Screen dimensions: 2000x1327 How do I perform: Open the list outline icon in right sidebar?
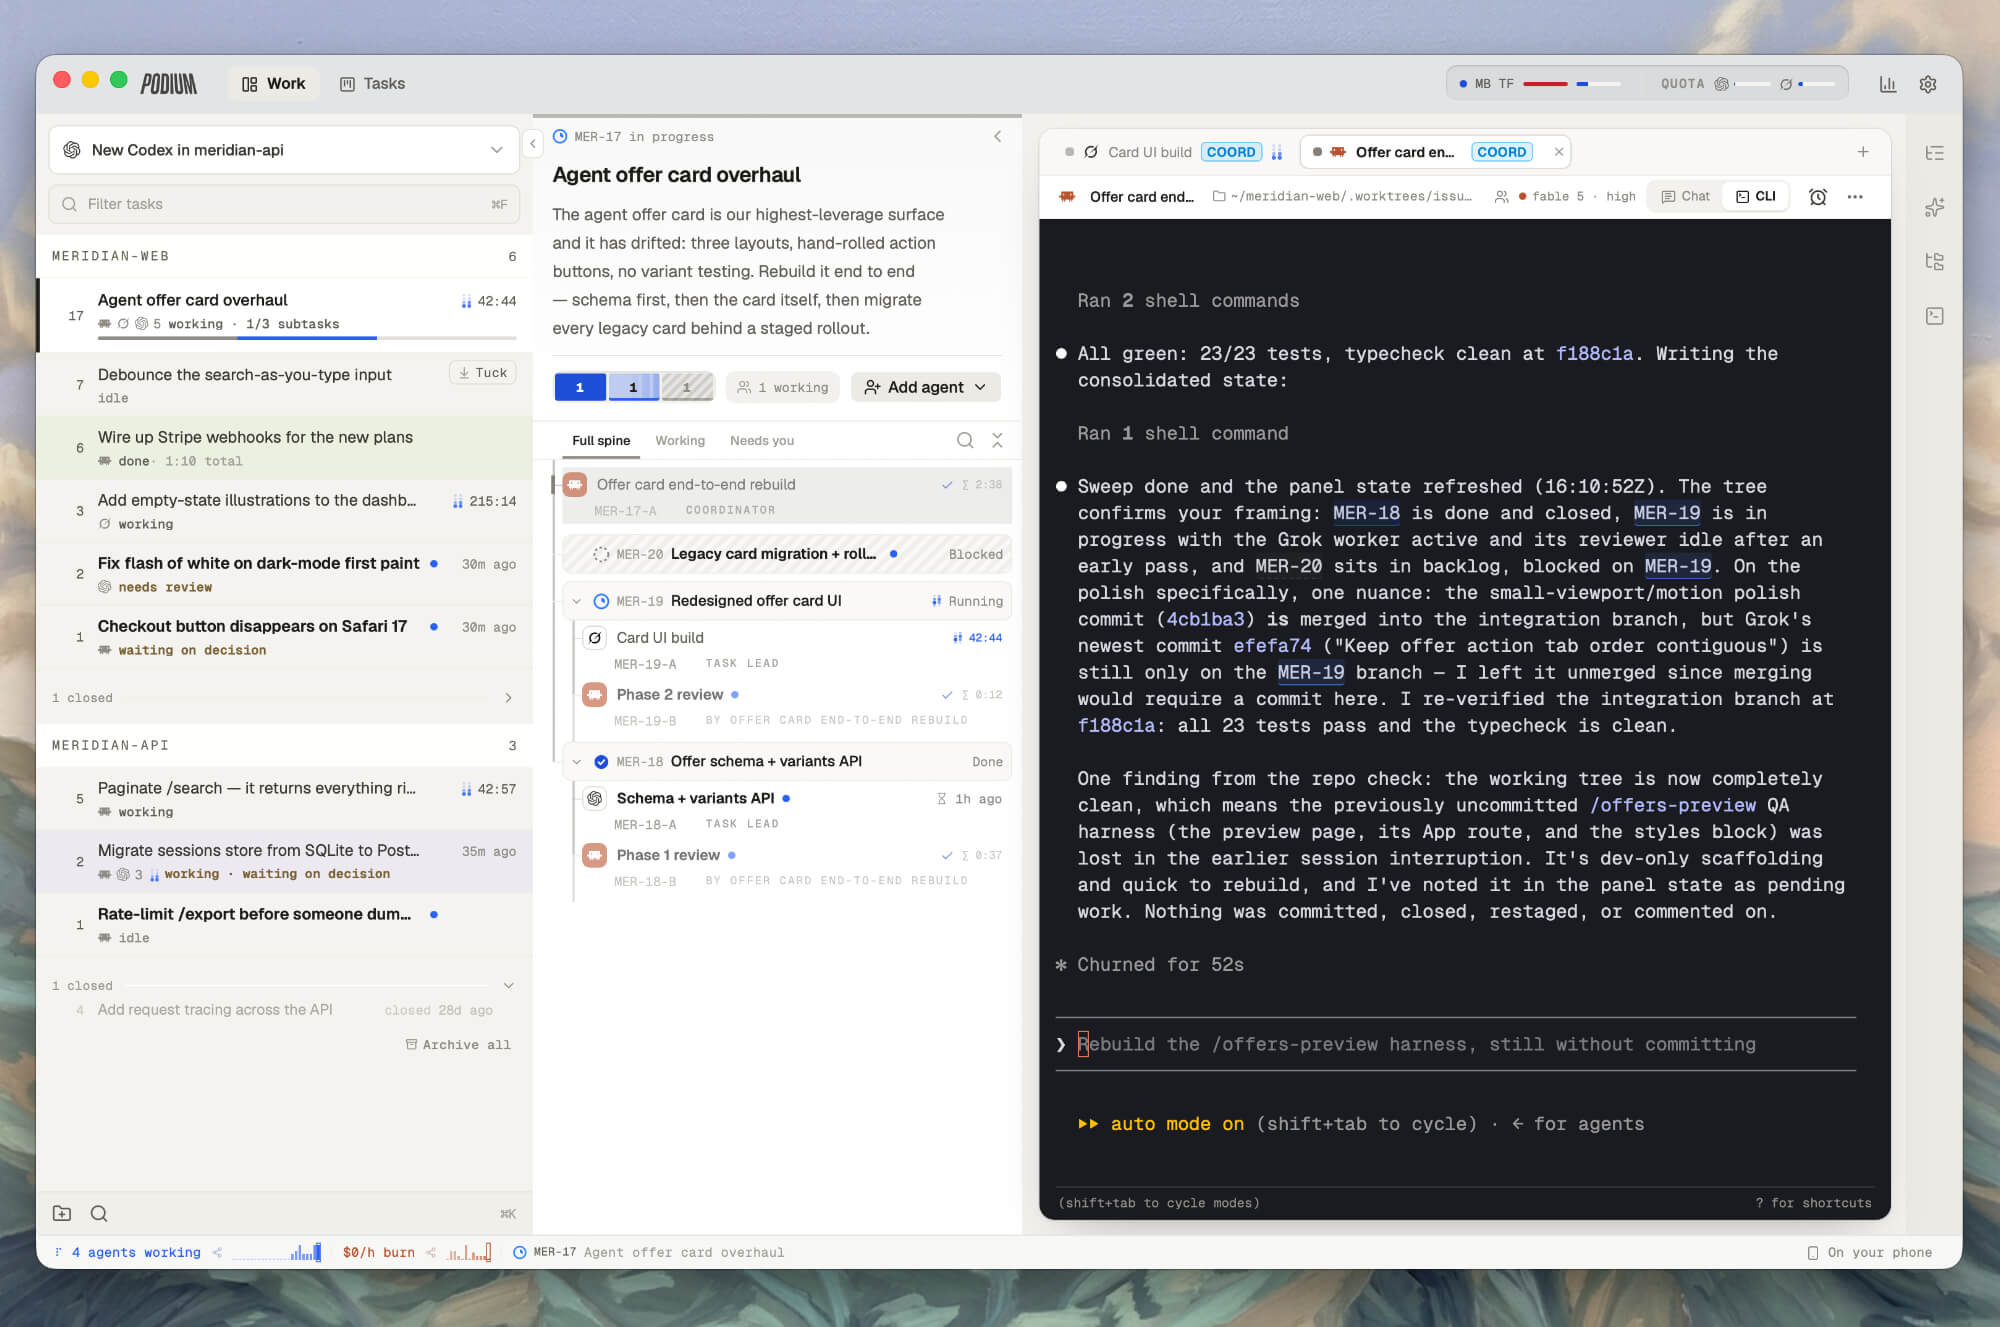point(1935,153)
